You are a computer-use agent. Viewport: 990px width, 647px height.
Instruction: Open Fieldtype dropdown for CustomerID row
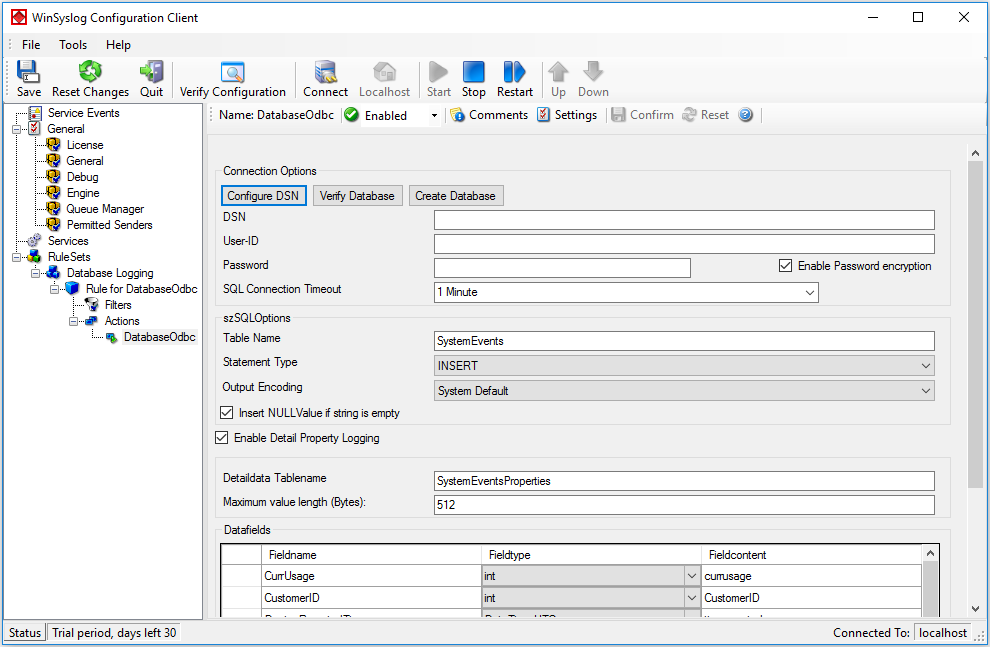692,598
